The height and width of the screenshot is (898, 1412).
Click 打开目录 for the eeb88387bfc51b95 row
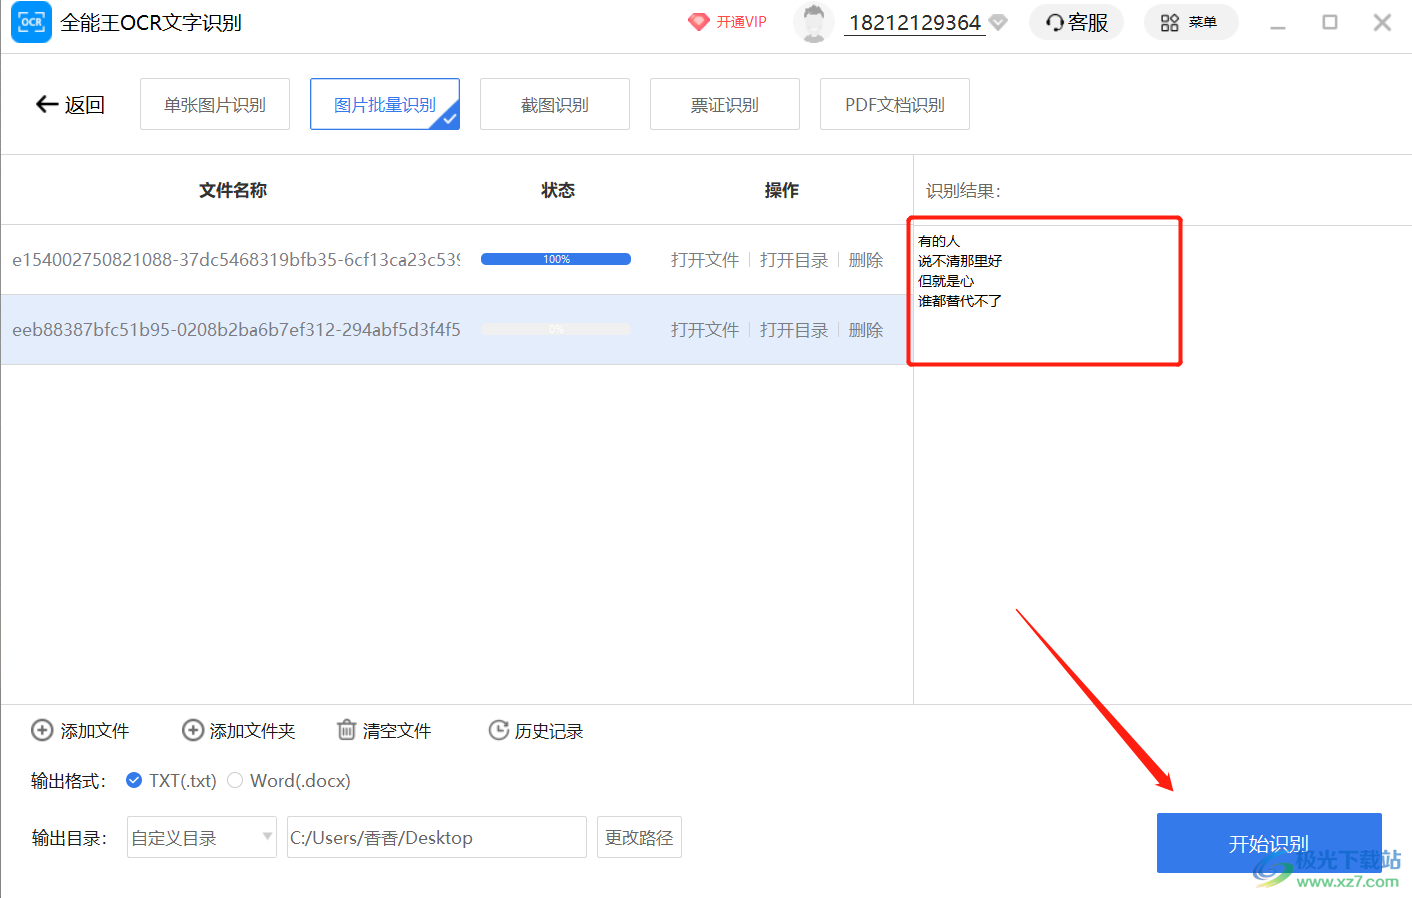tap(794, 330)
